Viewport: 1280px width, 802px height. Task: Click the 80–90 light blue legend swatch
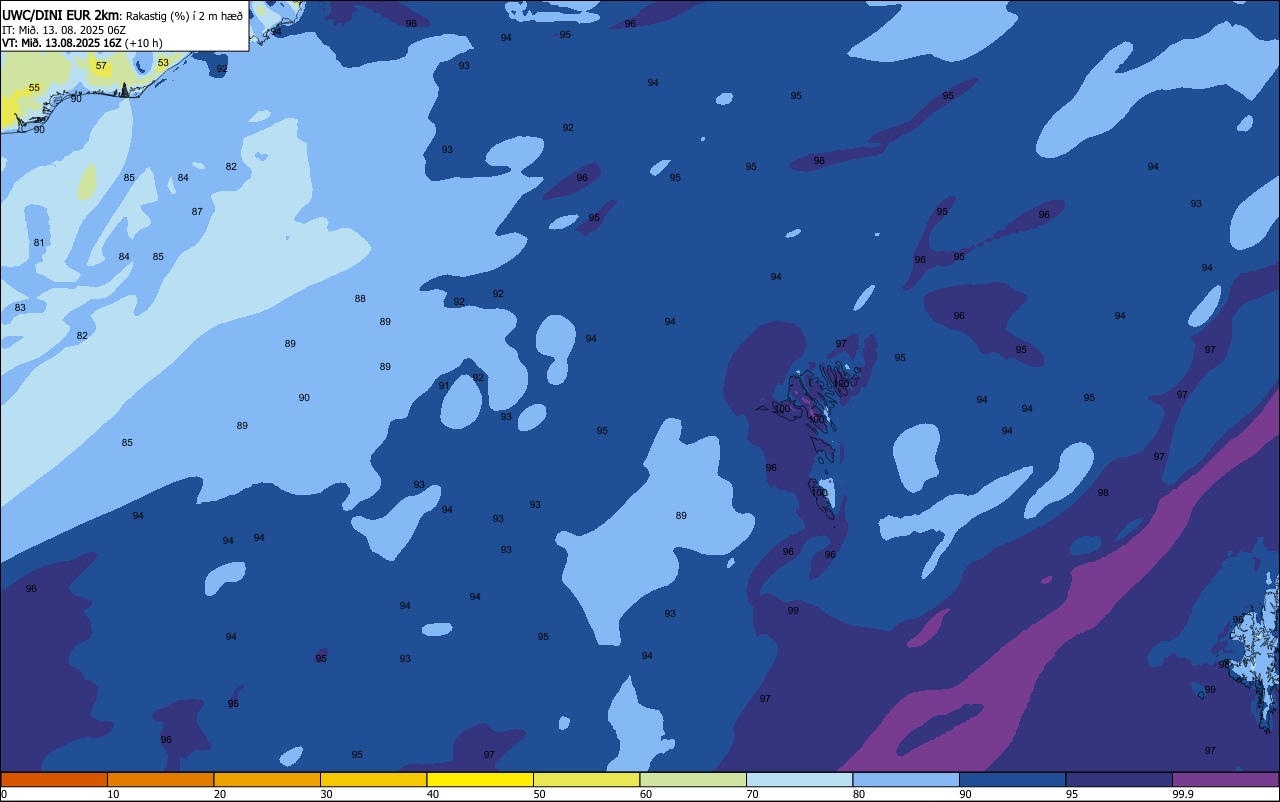[x=906, y=779]
